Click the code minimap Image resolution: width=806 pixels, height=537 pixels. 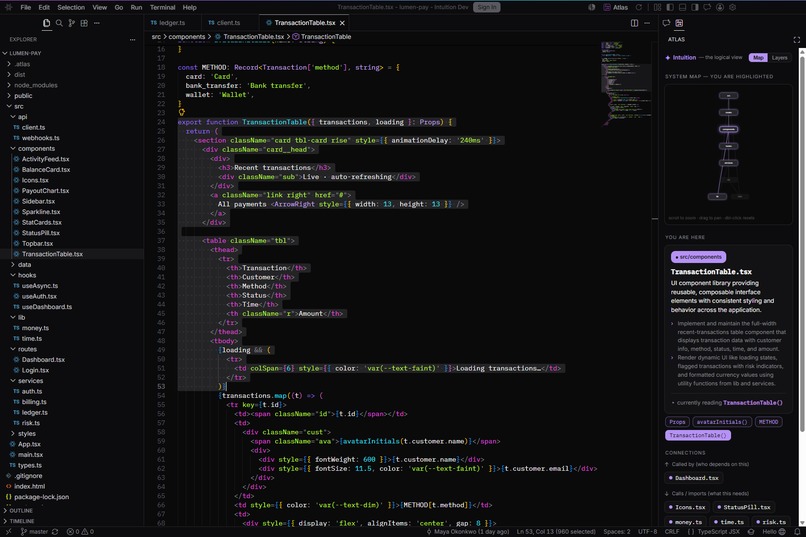(626, 84)
